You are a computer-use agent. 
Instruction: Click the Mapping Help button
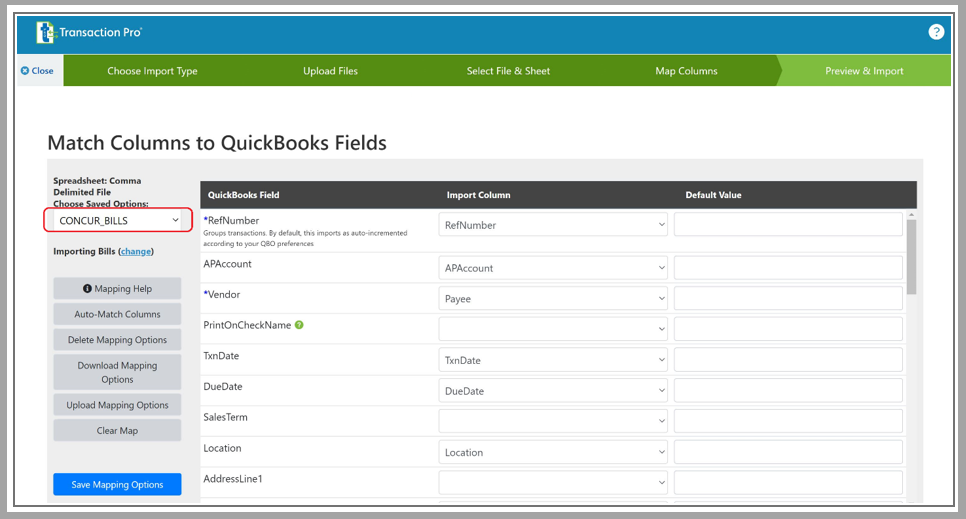[117, 288]
